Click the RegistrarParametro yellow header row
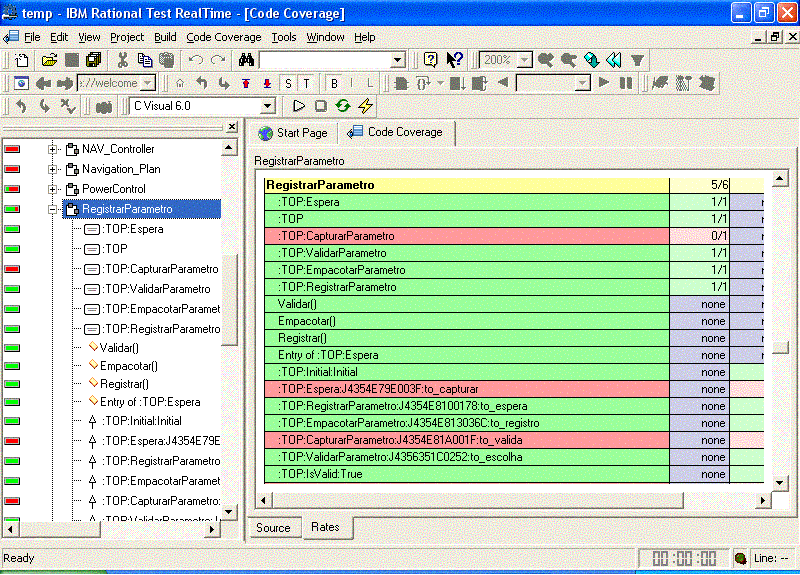 click(466, 185)
